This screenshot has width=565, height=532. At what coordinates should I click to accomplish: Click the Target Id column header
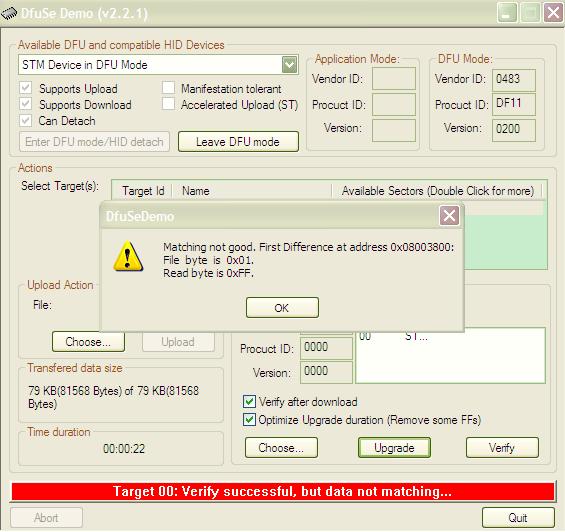(143, 191)
